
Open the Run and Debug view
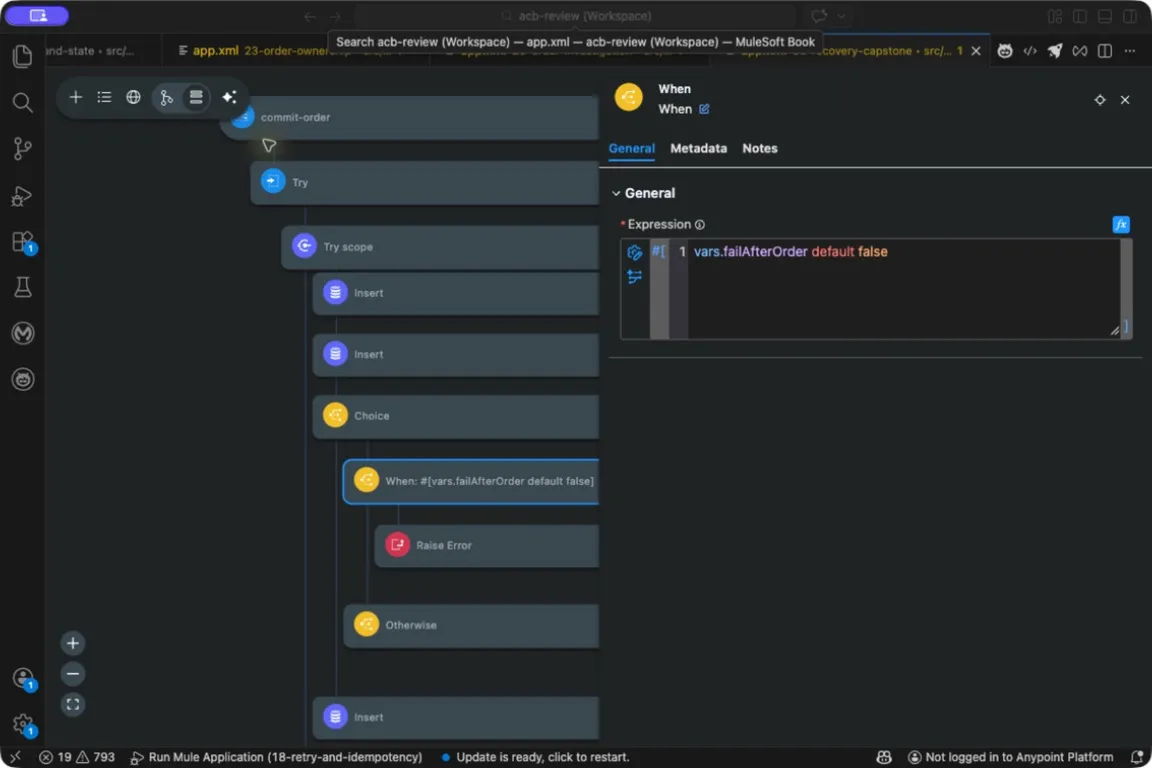point(23,195)
